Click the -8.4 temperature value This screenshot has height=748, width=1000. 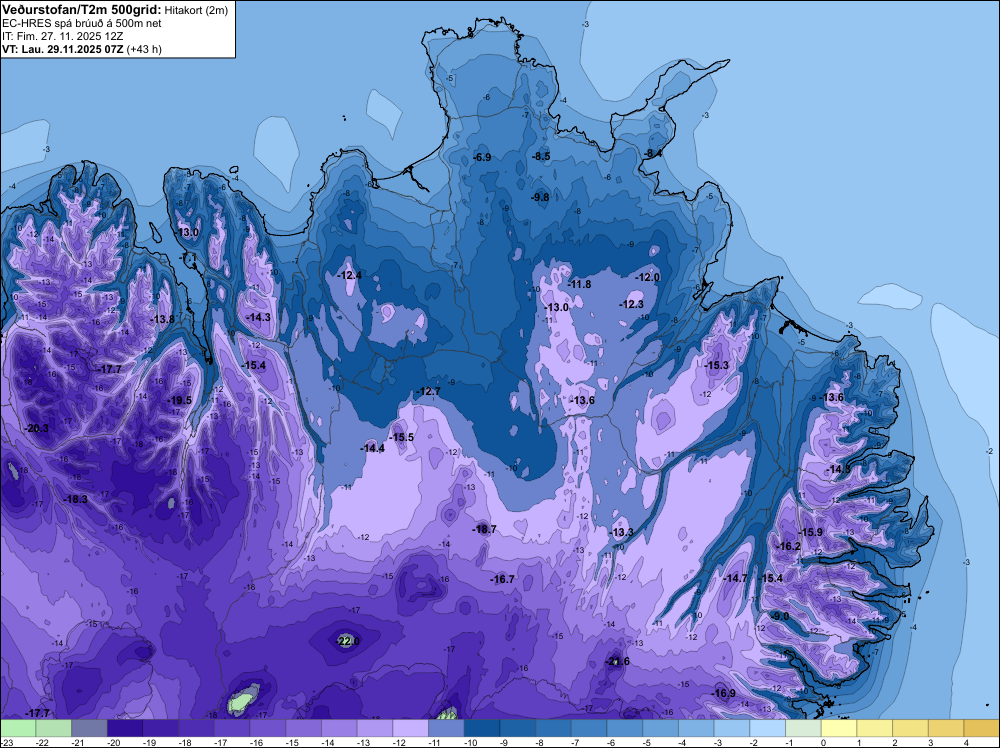(x=652, y=153)
